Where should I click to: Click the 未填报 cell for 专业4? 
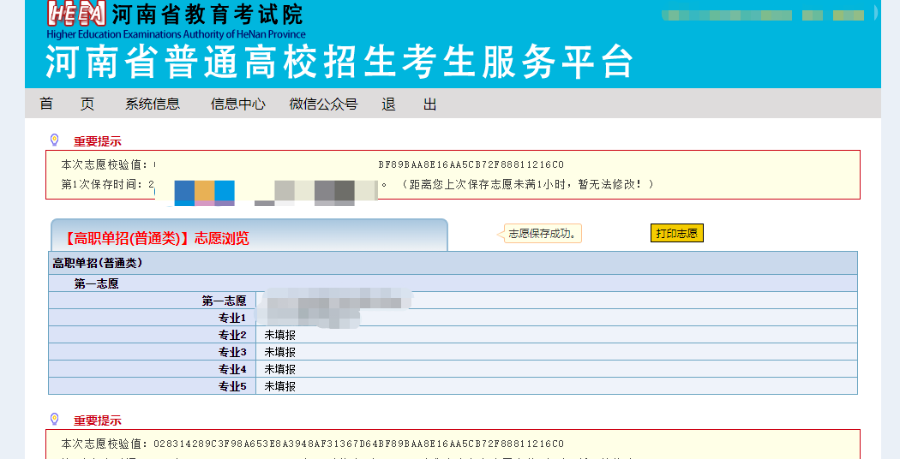click(280, 369)
